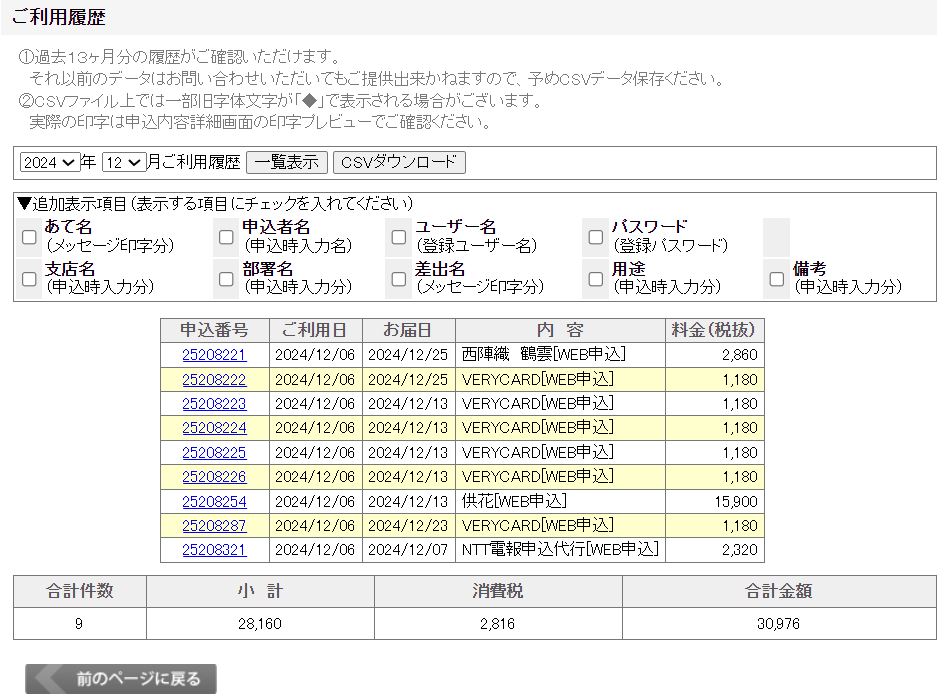Click the 一覧表示 button

click(x=285, y=161)
